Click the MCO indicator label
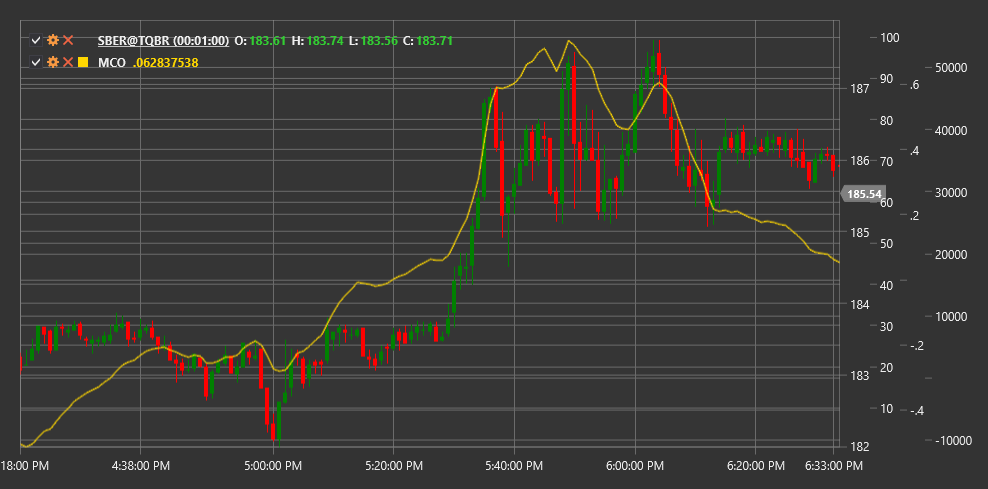Screen dimensions: 988x489 112,62
